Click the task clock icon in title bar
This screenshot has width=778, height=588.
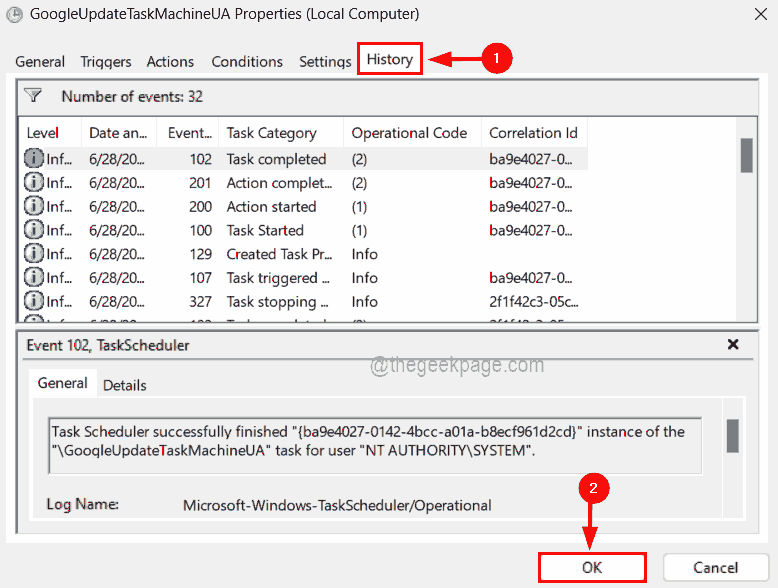(x=14, y=15)
